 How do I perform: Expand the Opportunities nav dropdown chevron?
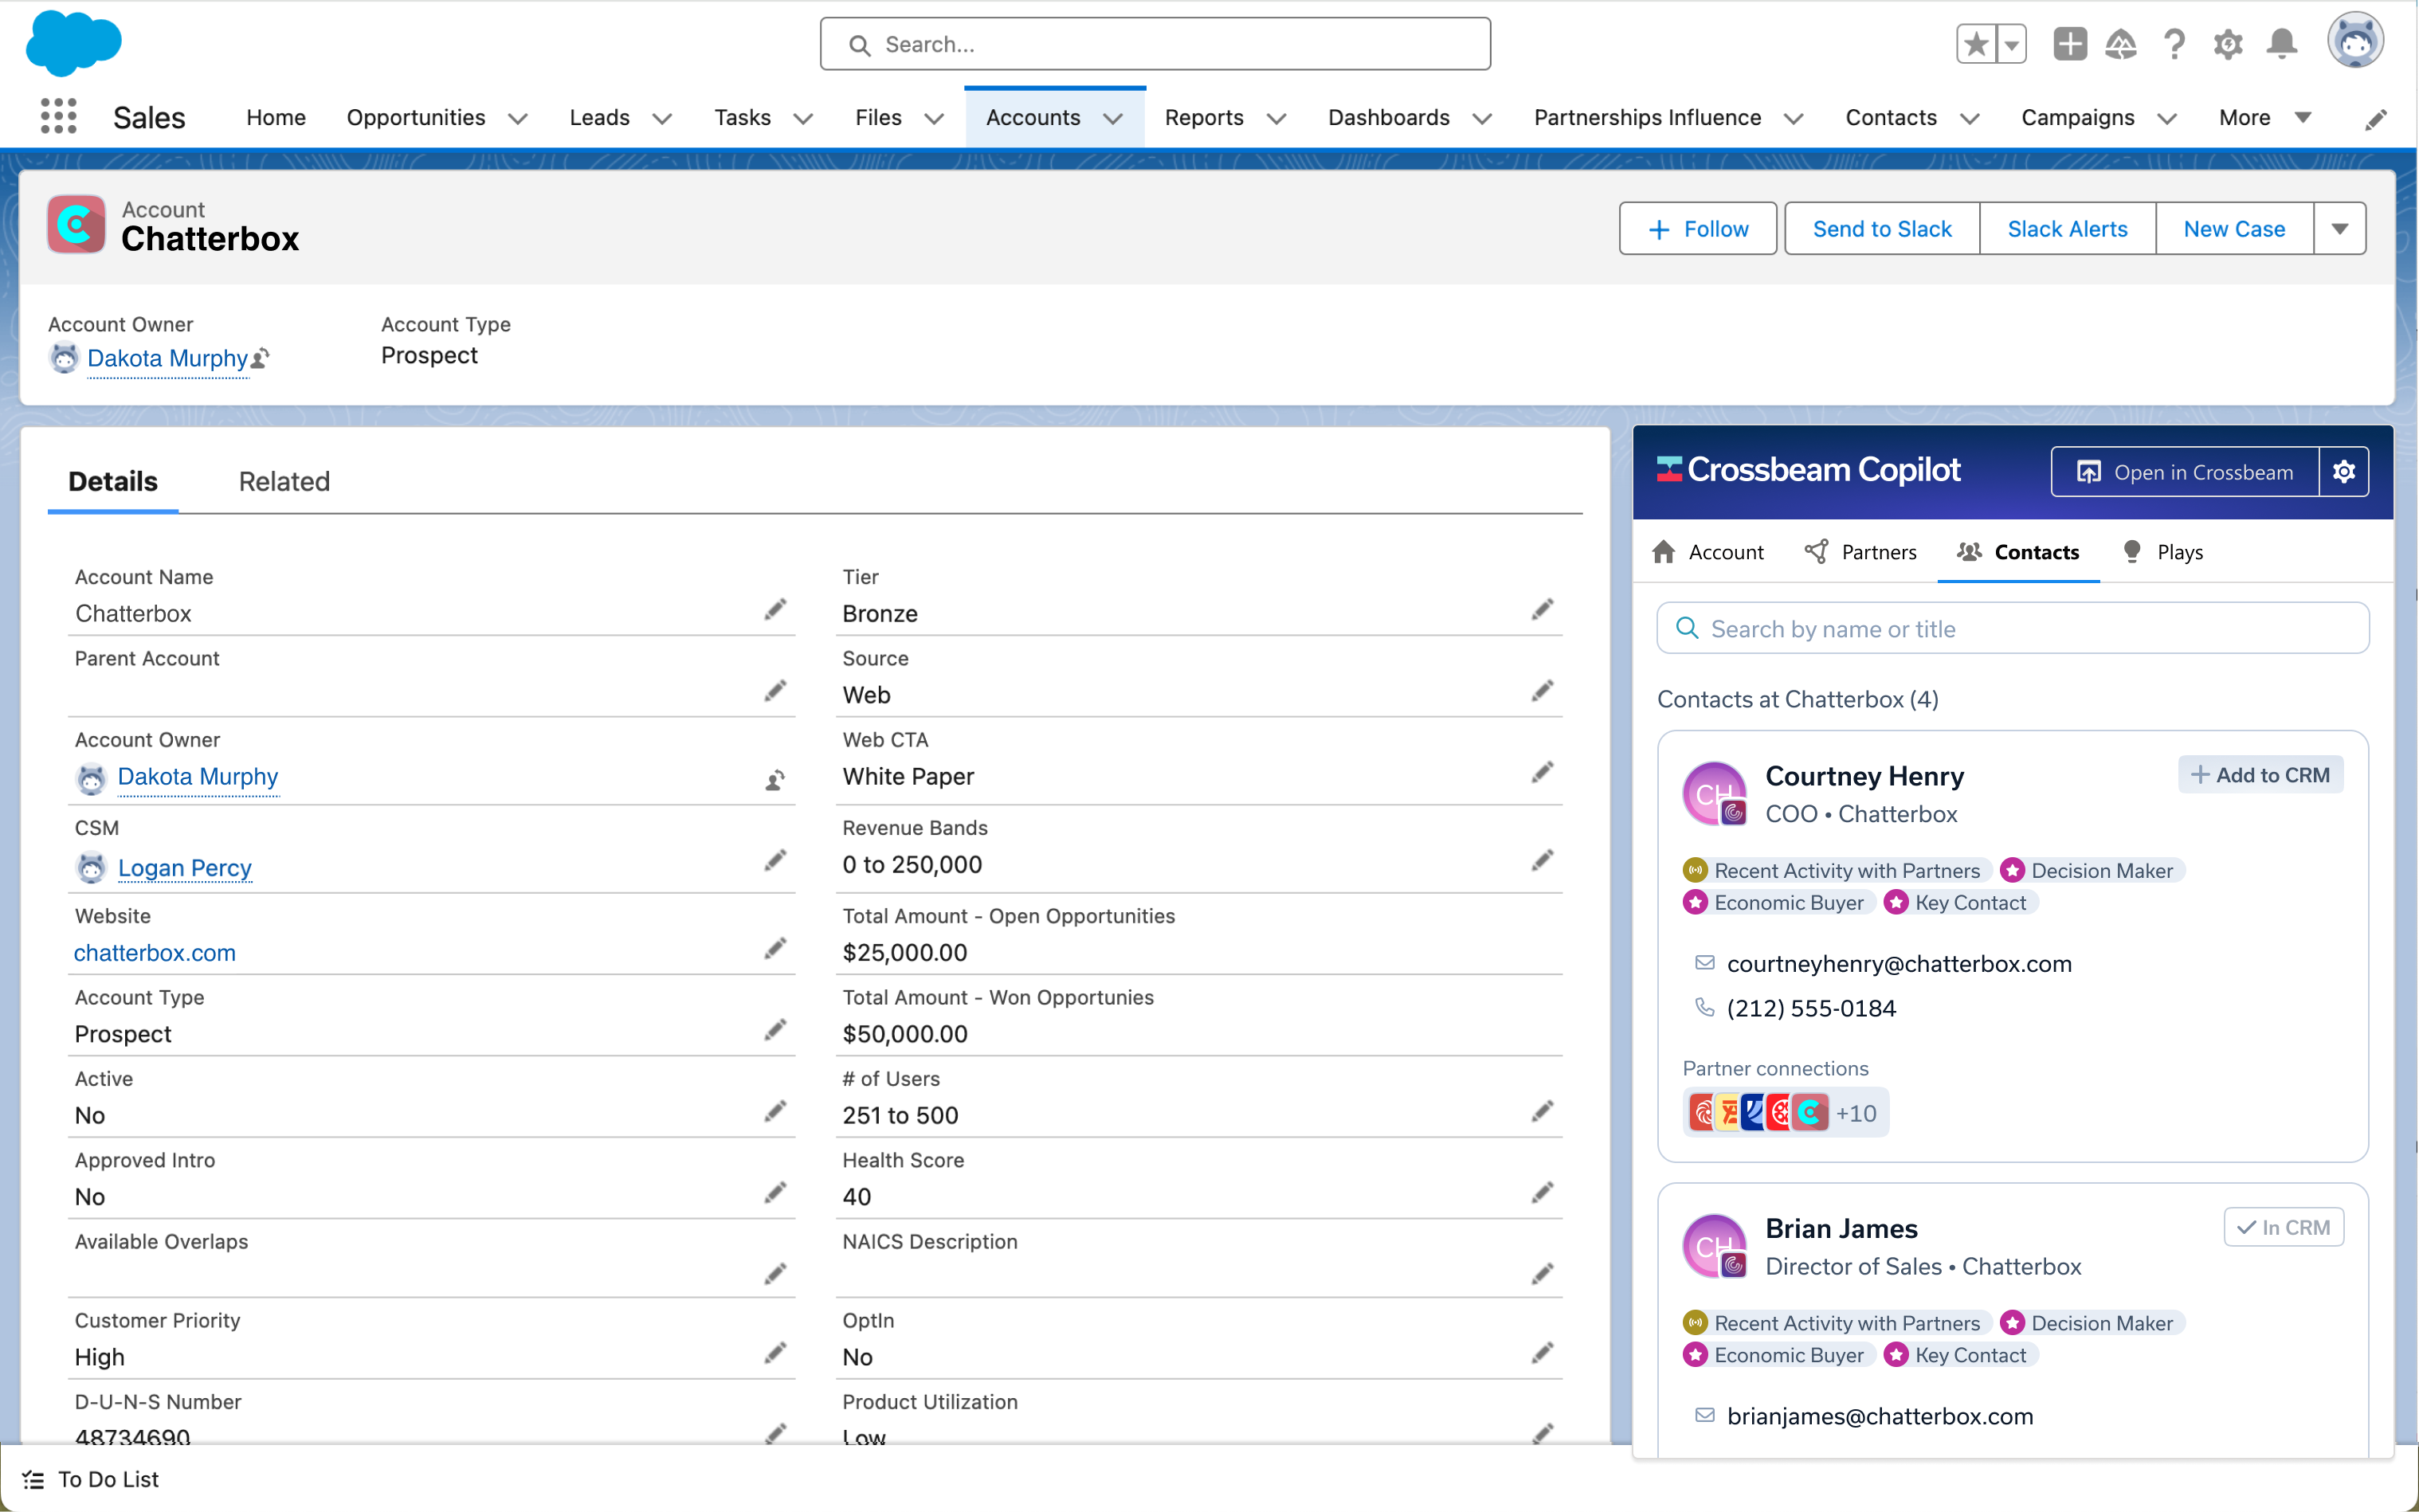pyautogui.click(x=518, y=119)
